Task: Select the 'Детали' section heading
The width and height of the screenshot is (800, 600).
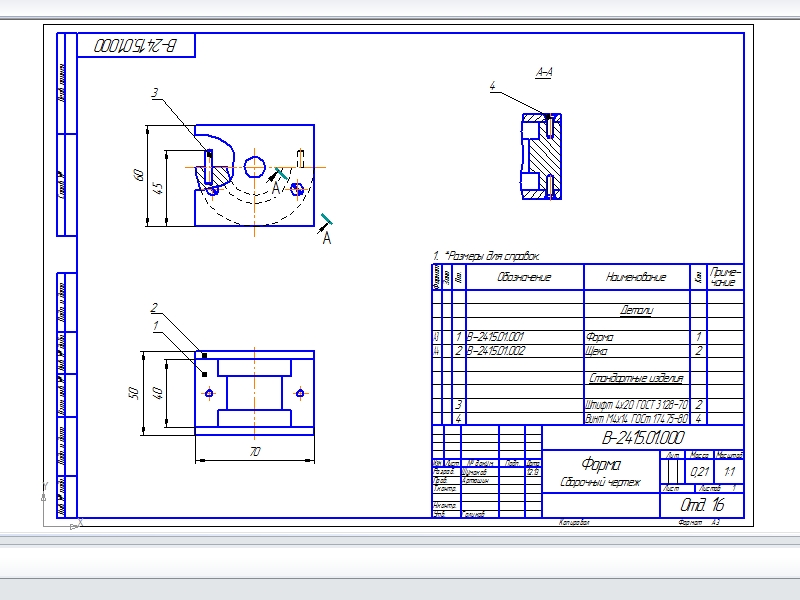Action: 636,310
